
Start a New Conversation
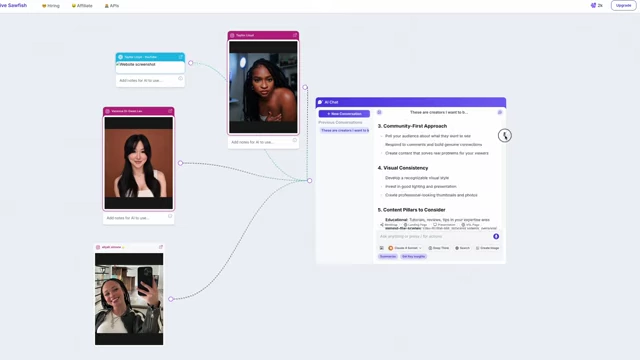coord(344,114)
